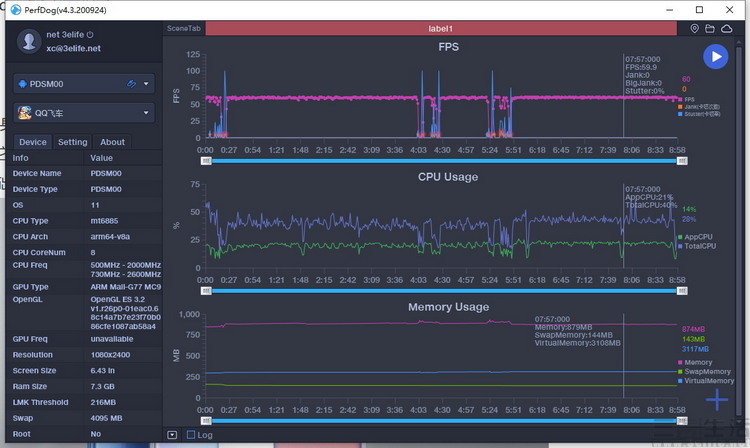Start recording with the blue play button
Screen dimensions: 750x448
tap(716, 56)
